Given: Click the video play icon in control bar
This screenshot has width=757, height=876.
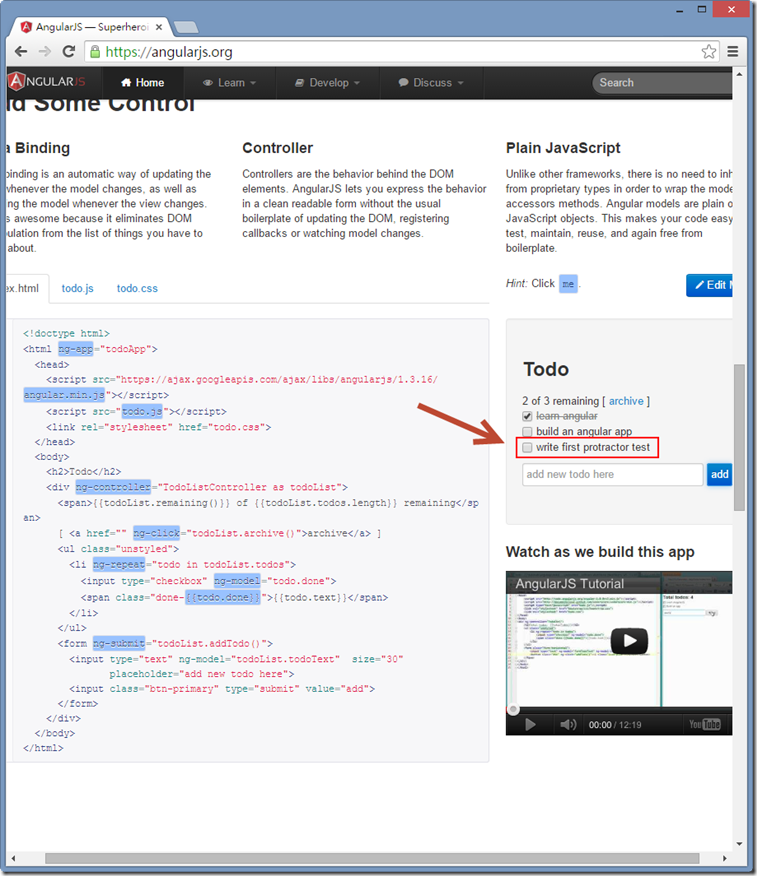Looking at the screenshot, I should (530, 725).
